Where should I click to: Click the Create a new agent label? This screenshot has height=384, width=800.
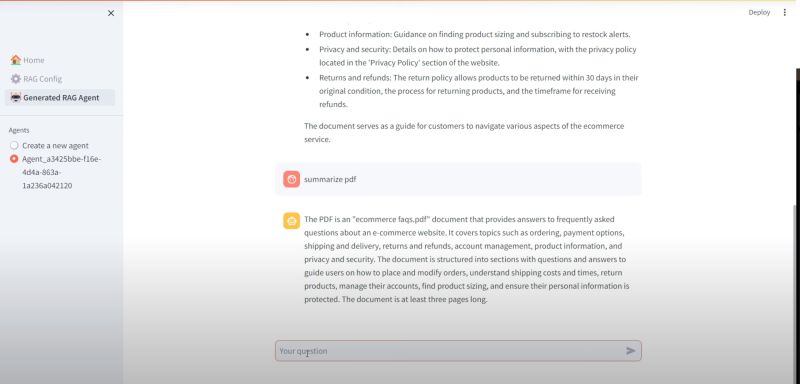[x=55, y=145]
